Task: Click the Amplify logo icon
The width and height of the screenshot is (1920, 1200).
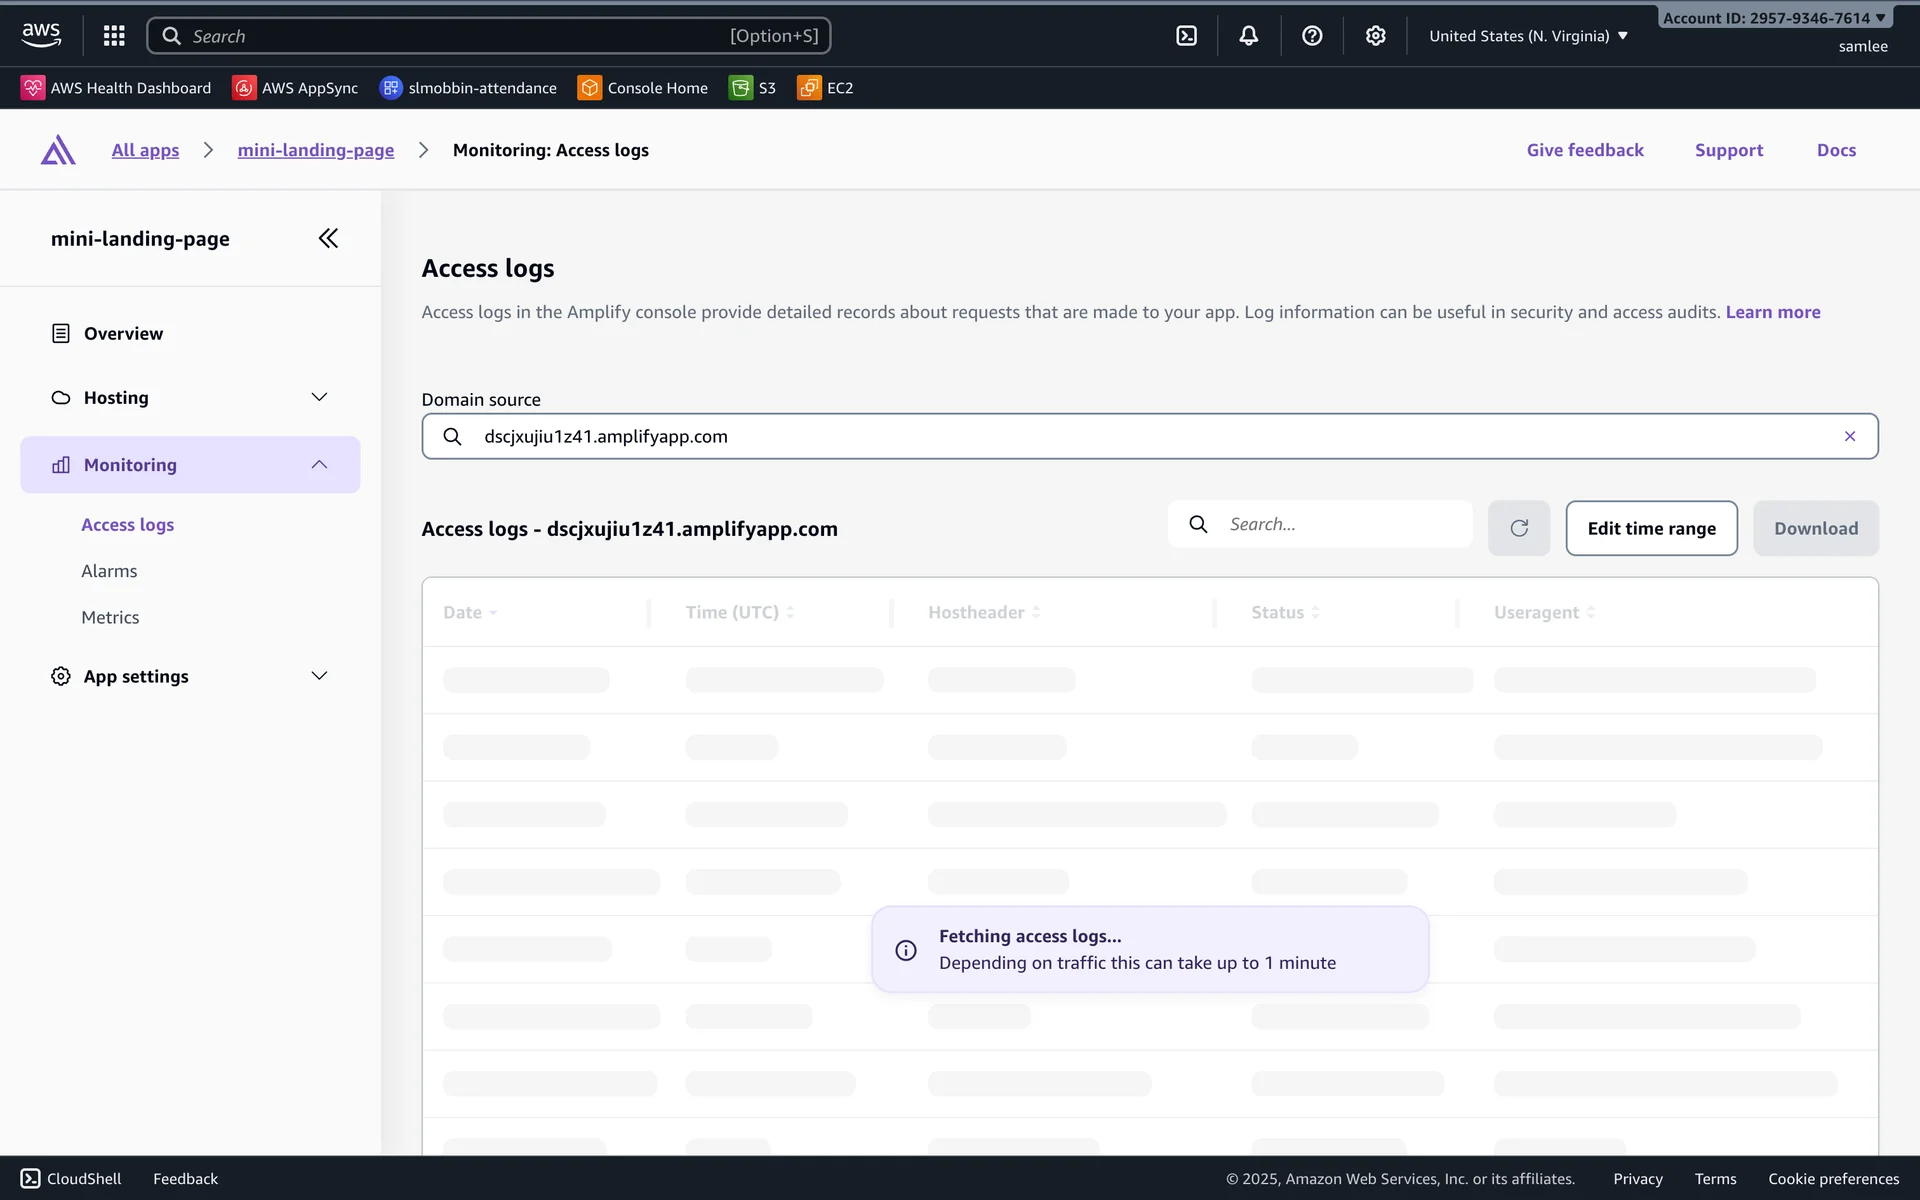Action: 58,150
